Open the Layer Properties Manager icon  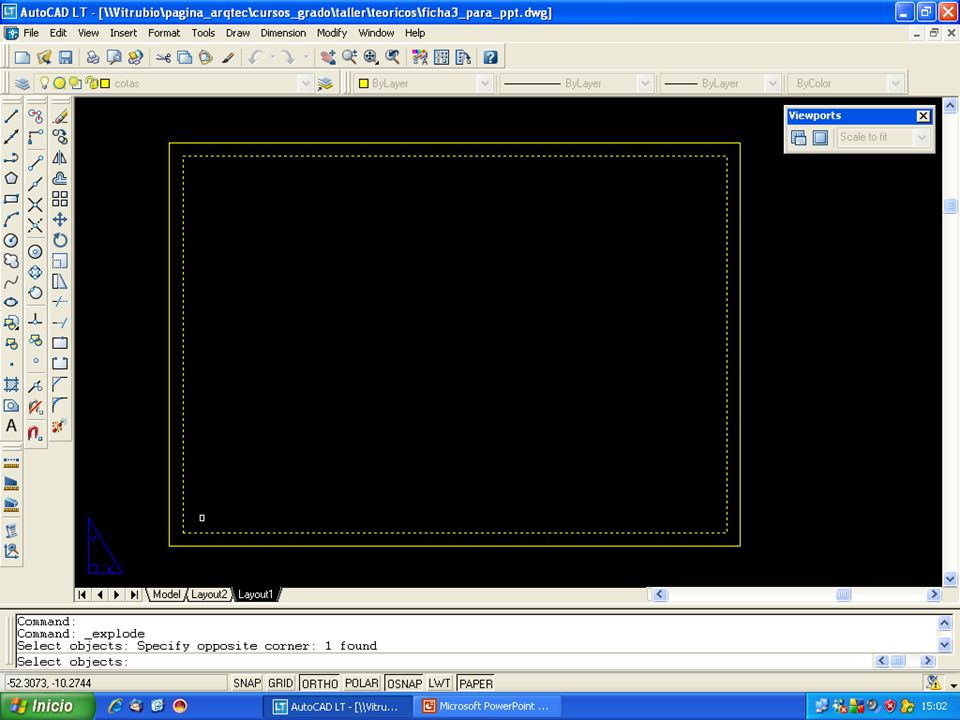coord(22,83)
